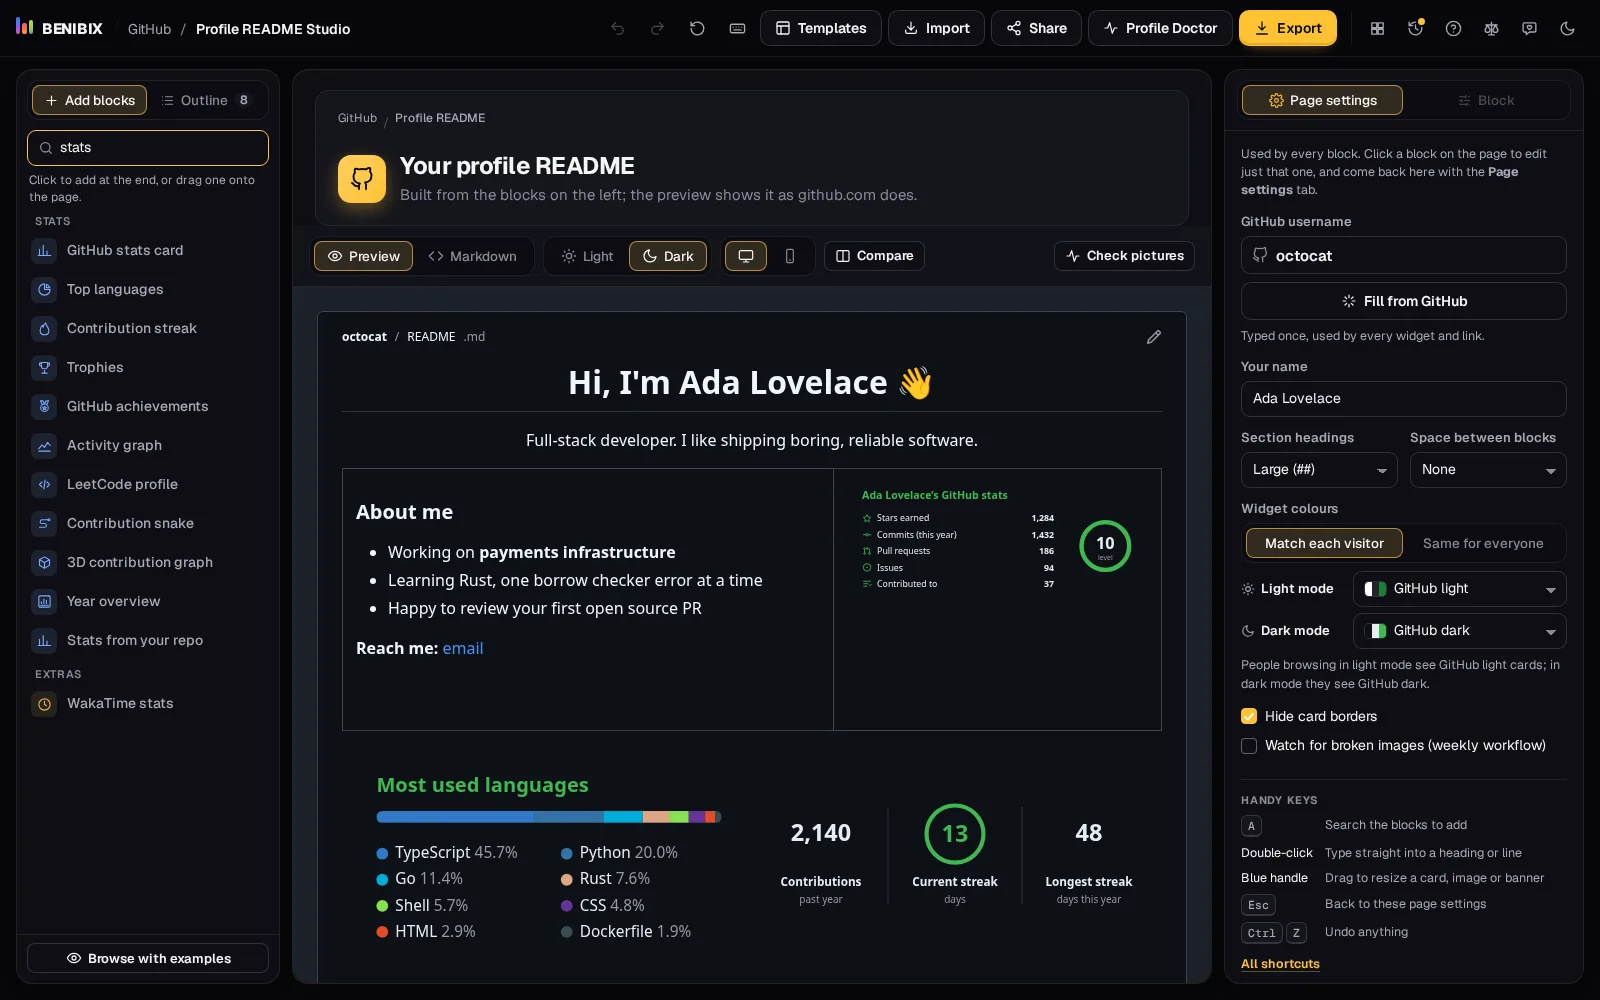
Task: Add the Activity graph block
Action: [148, 445]
